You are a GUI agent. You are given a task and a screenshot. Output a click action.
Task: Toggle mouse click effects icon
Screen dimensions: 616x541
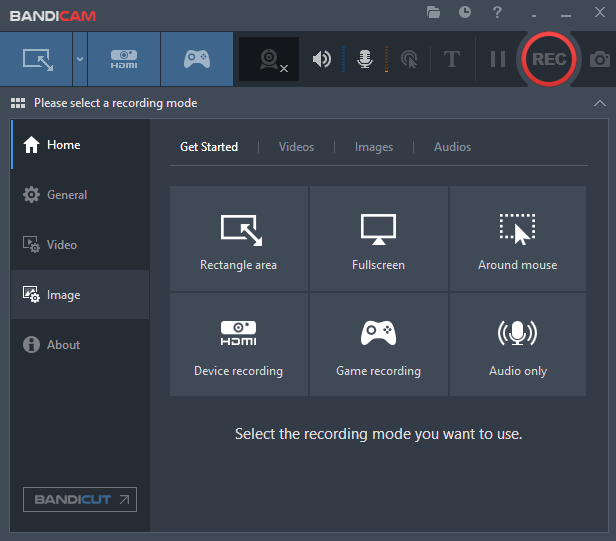click(409, 59)
